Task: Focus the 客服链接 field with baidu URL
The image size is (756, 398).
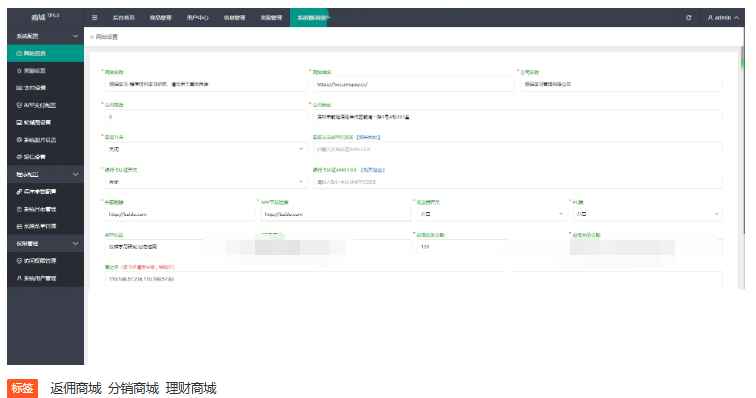Action: (x=179, y=214)
